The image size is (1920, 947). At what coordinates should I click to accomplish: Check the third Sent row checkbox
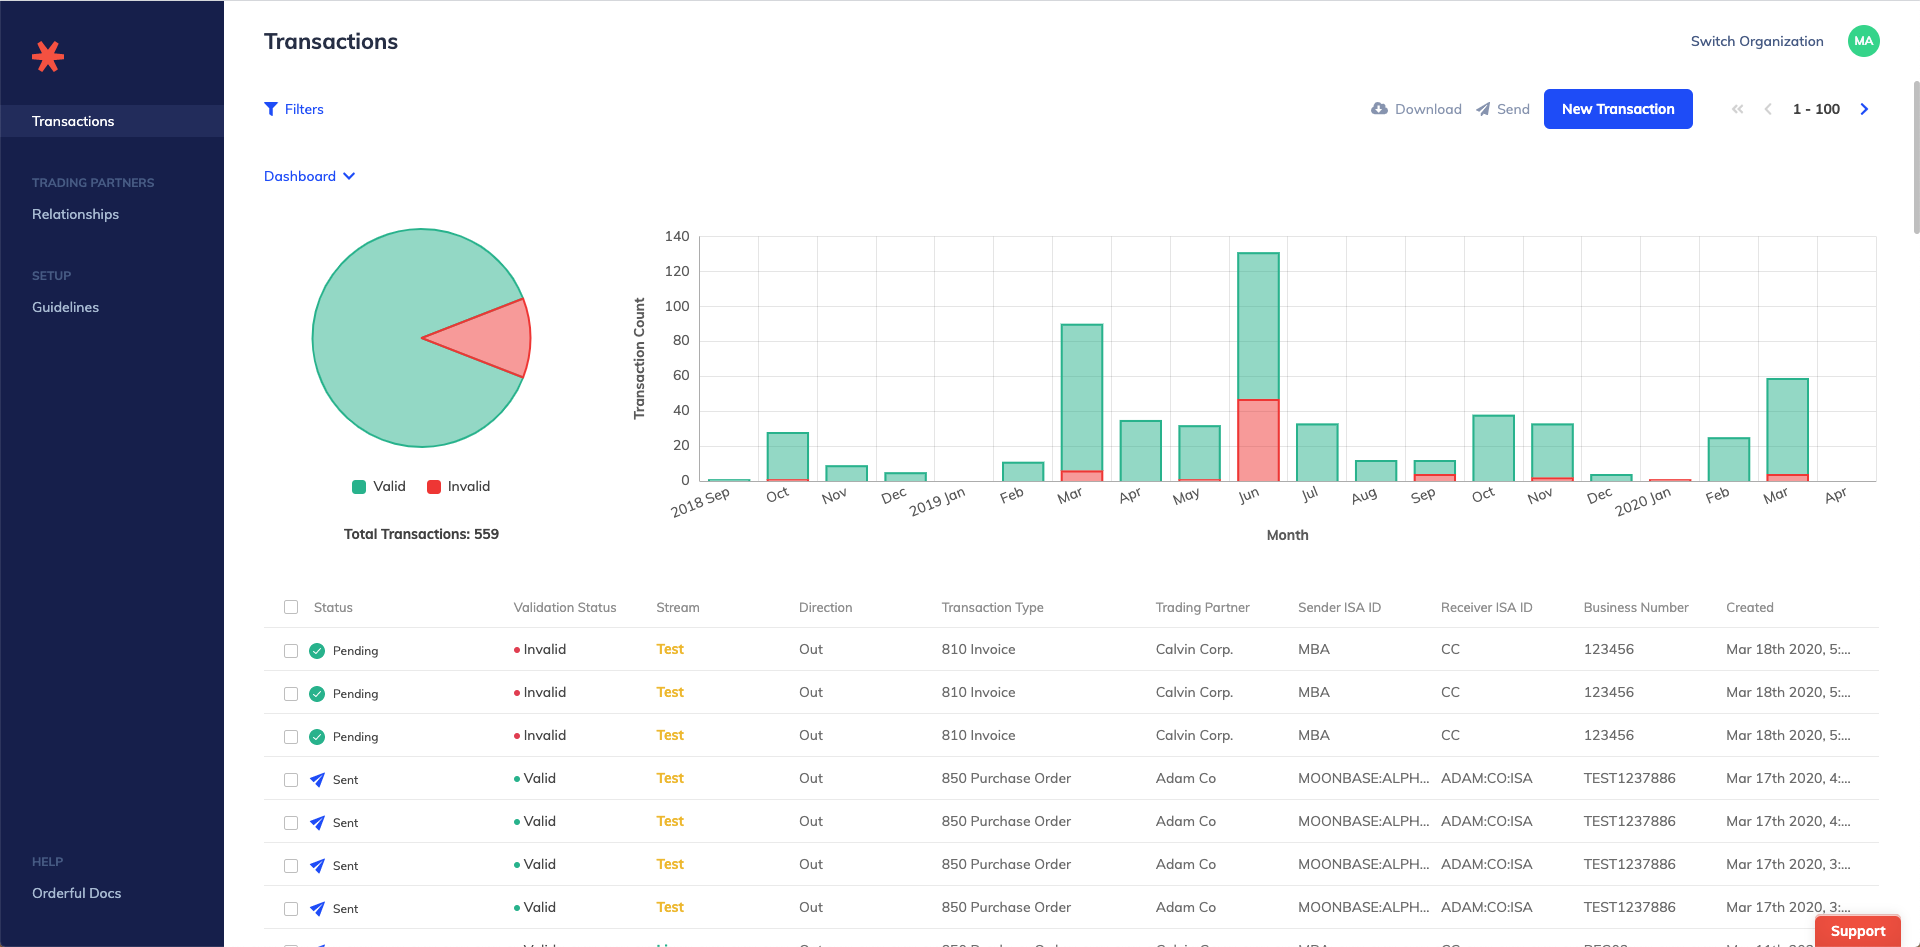point(291,866)
